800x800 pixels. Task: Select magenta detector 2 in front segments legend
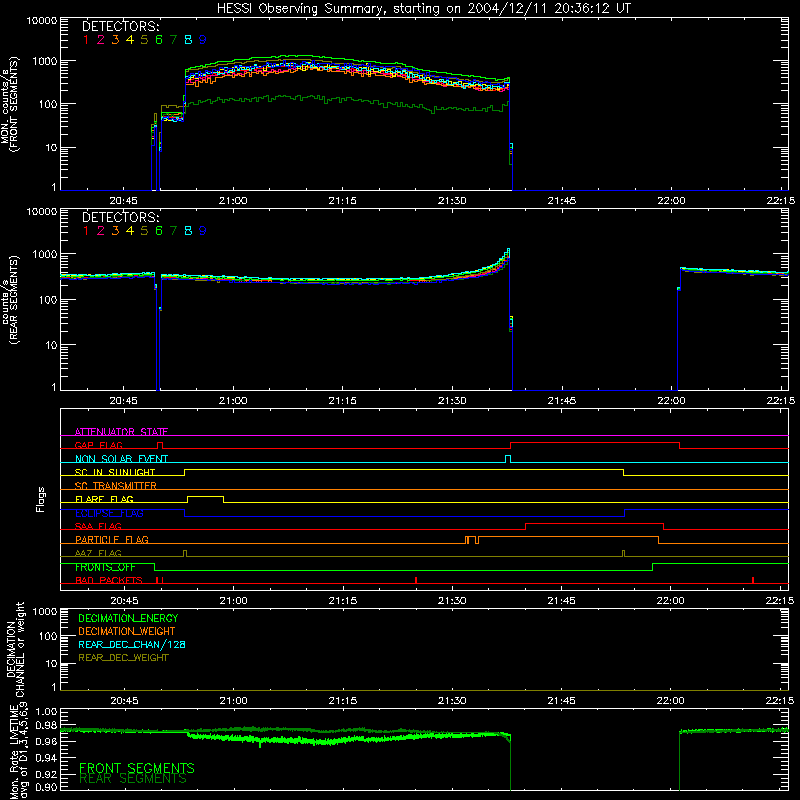(x=101, y=39)
